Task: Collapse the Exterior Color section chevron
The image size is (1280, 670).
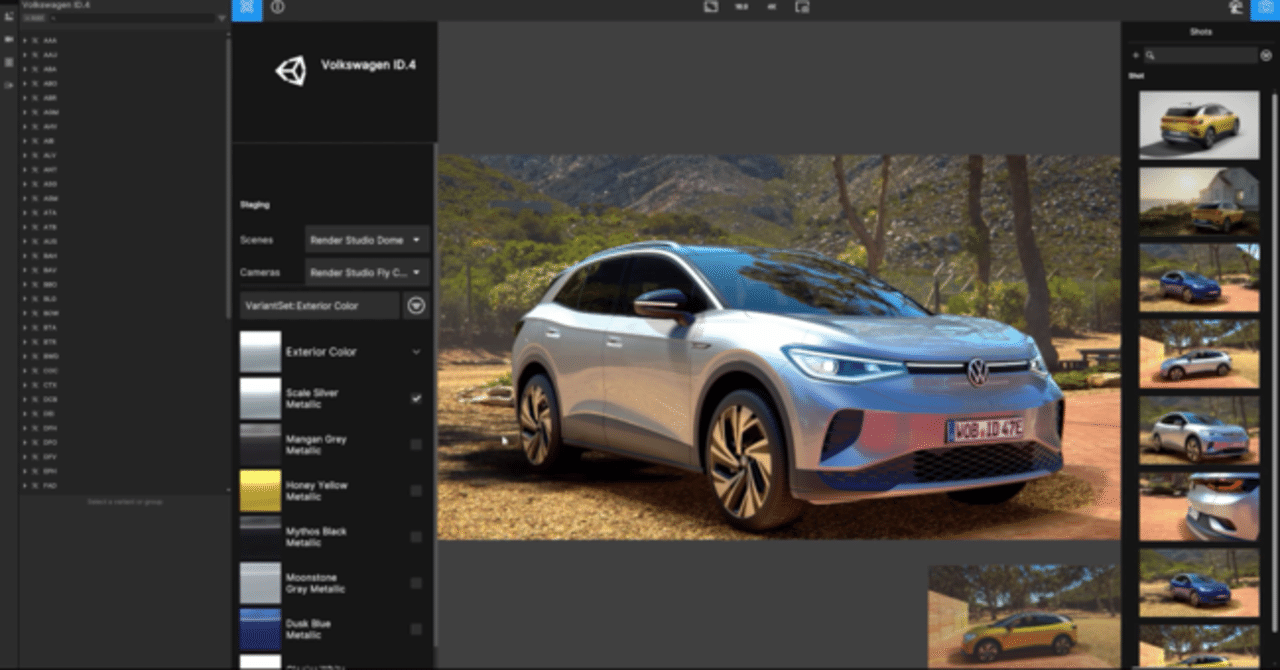Action: point(418,351)
